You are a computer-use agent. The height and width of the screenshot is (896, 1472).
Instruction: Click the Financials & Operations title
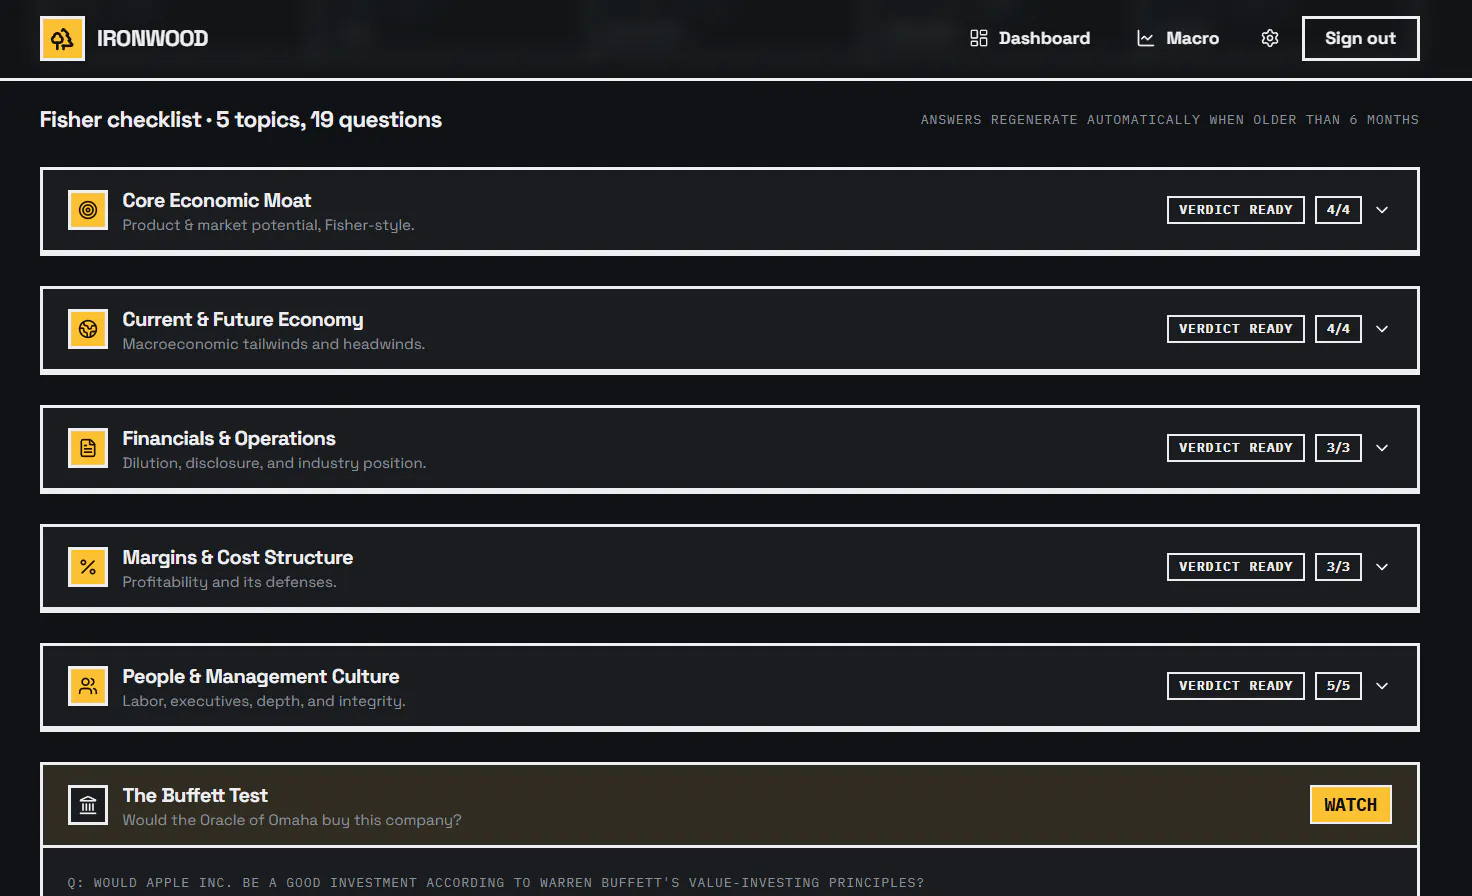coord(229,438)
